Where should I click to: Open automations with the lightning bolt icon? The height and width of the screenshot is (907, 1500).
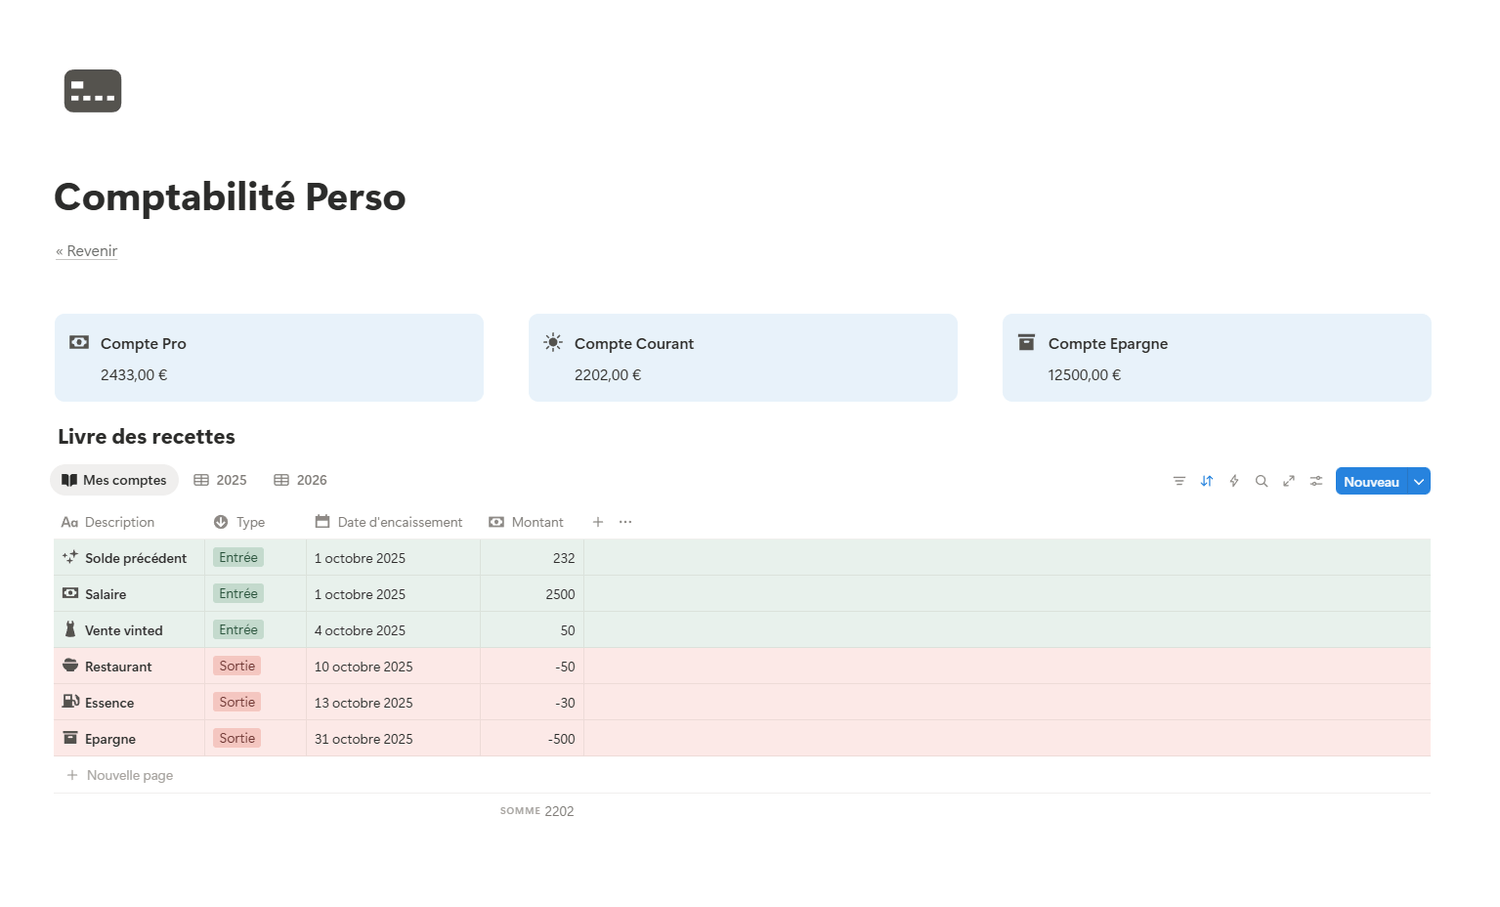tap(1234, 481)
